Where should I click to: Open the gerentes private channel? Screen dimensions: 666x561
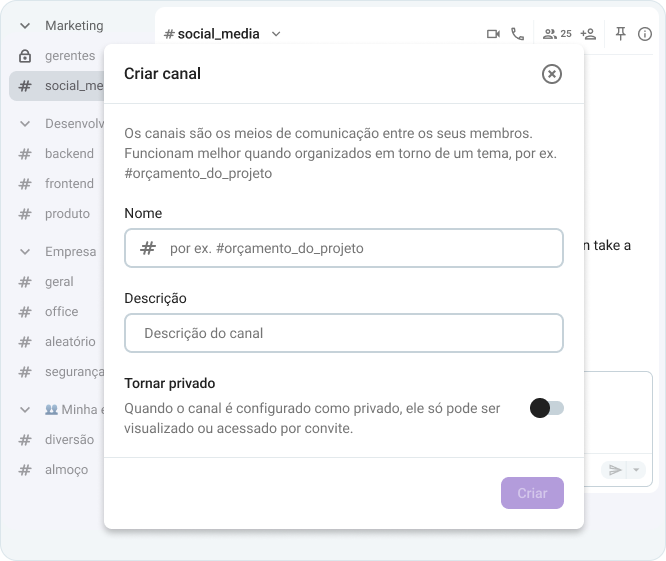[69, 56]
